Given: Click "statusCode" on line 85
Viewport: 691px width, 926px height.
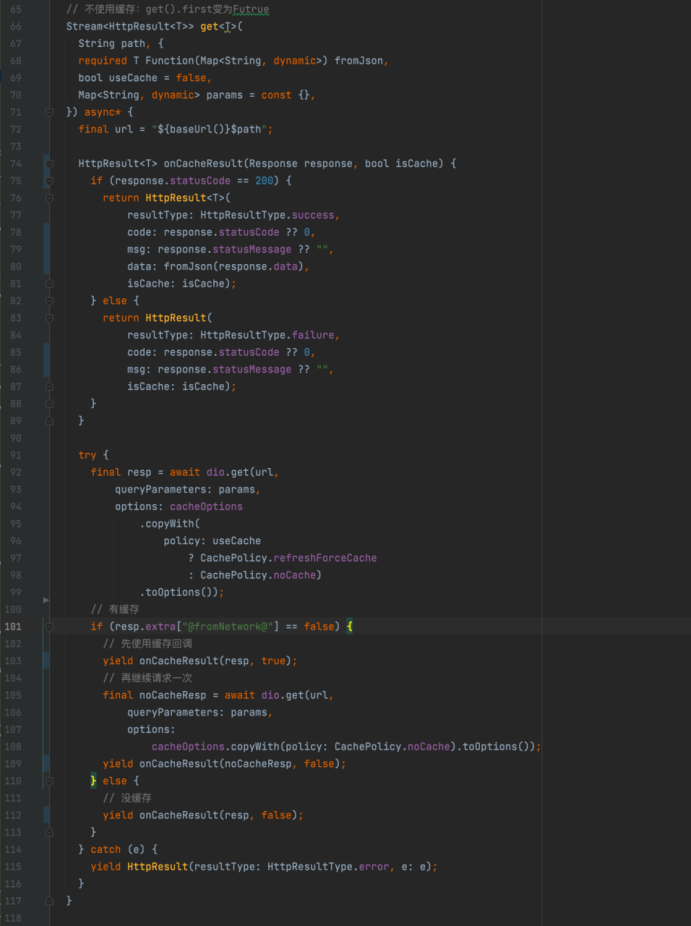Looking at the screenshot, I should [x=249, y=352].
